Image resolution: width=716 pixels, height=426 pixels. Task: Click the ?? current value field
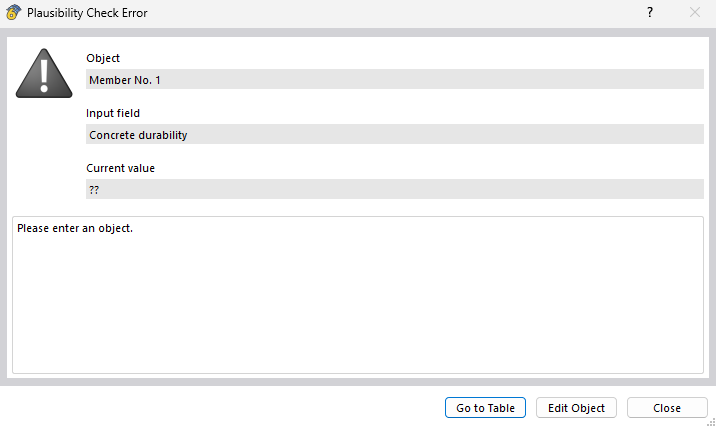tap(394, 189)
